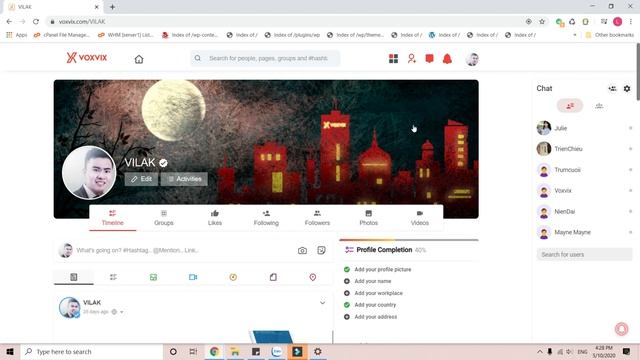Click the Edit profile button

(141, 179)
